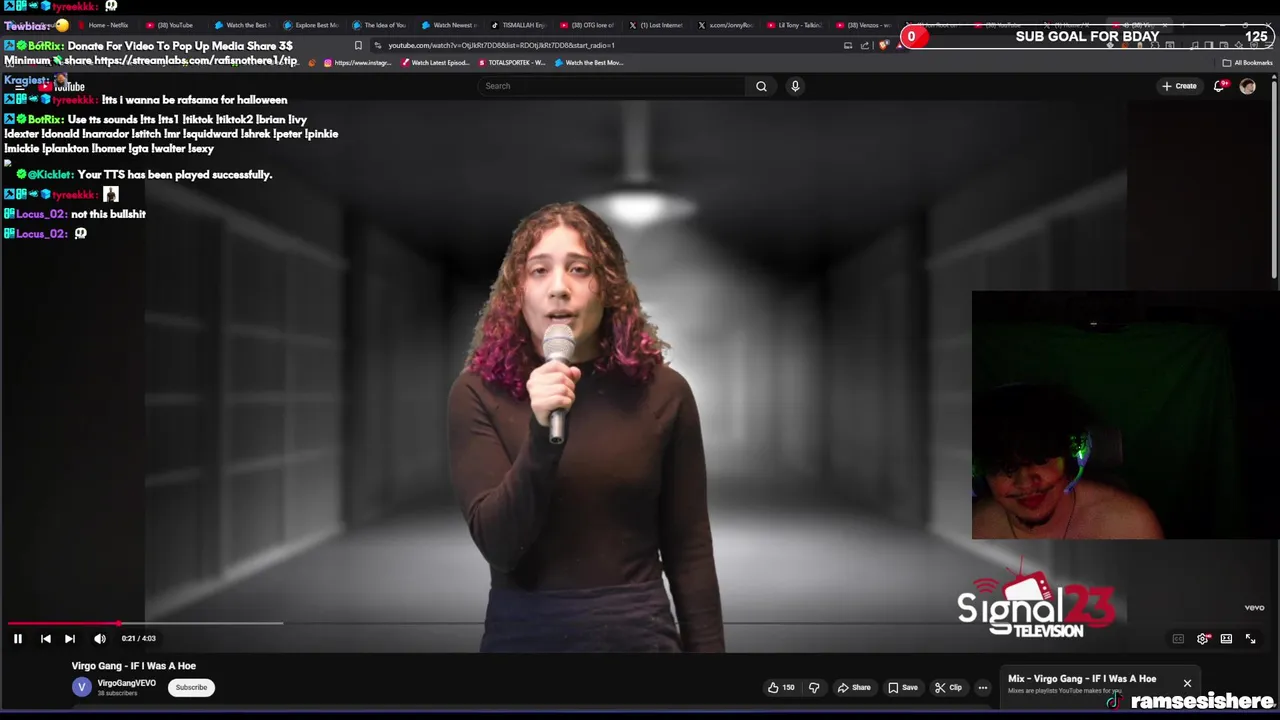Open Watch Latest Episod bookmark
The width and height of the screenshot is (1280, 720).
point(435,63)
